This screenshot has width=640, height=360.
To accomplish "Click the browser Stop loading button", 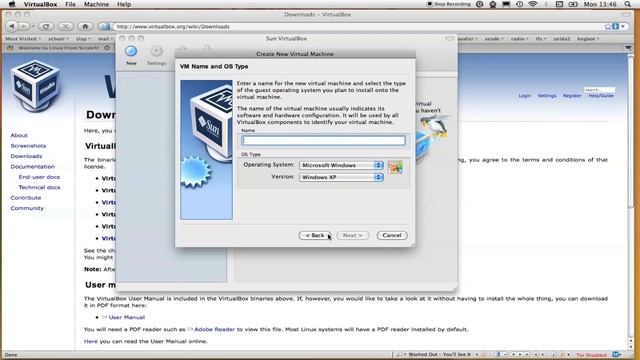I will [x=65, y=26].
